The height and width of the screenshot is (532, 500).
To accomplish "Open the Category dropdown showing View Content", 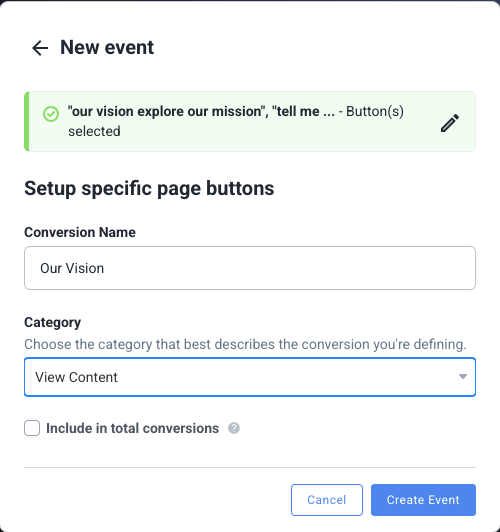I will (x=250, y=377).
